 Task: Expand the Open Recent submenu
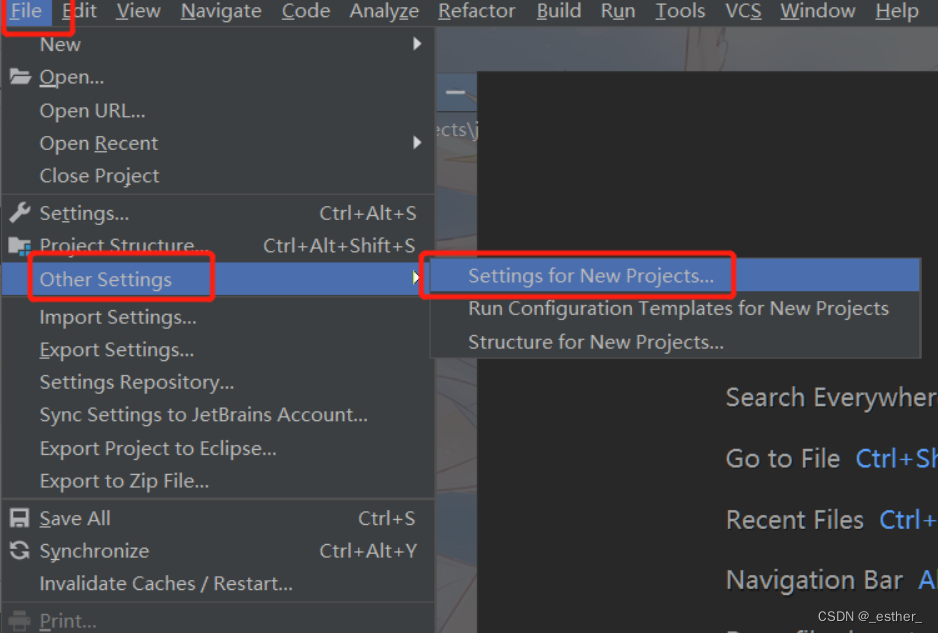218,143
